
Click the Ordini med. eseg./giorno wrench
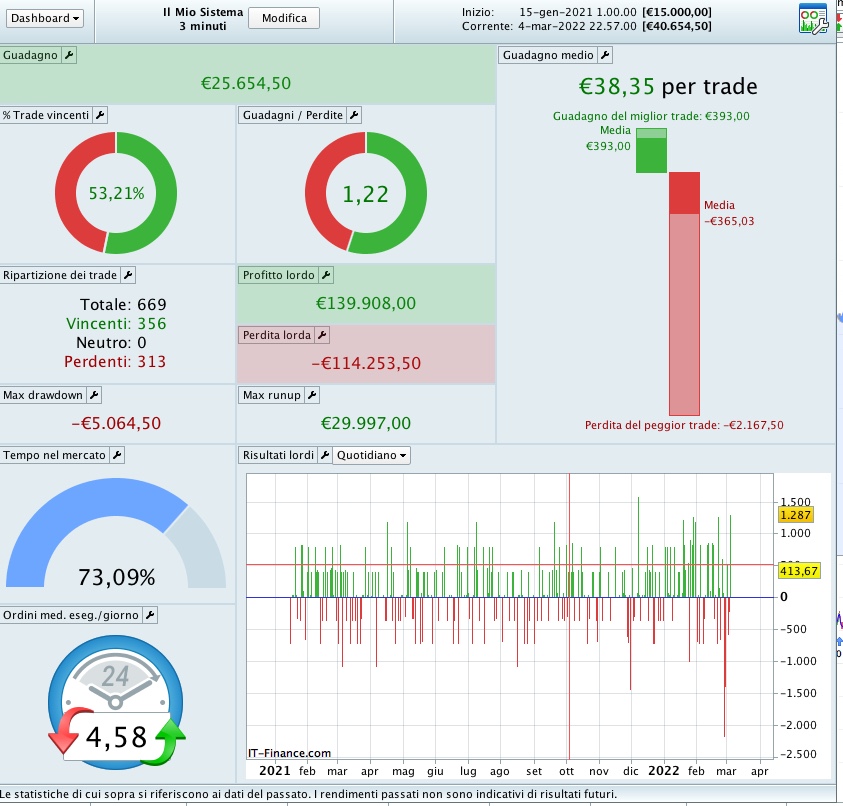pyautogui.click(x=150, y=615)
